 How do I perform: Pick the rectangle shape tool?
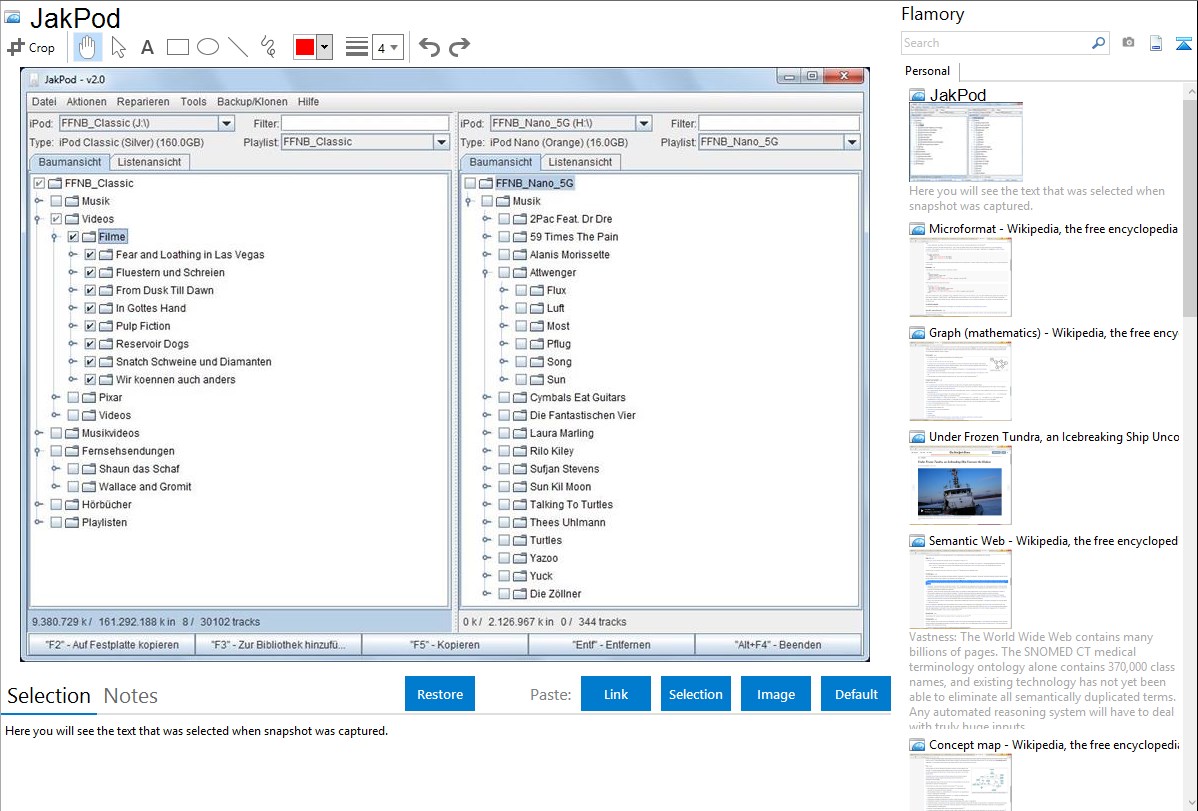pos(177,47)
